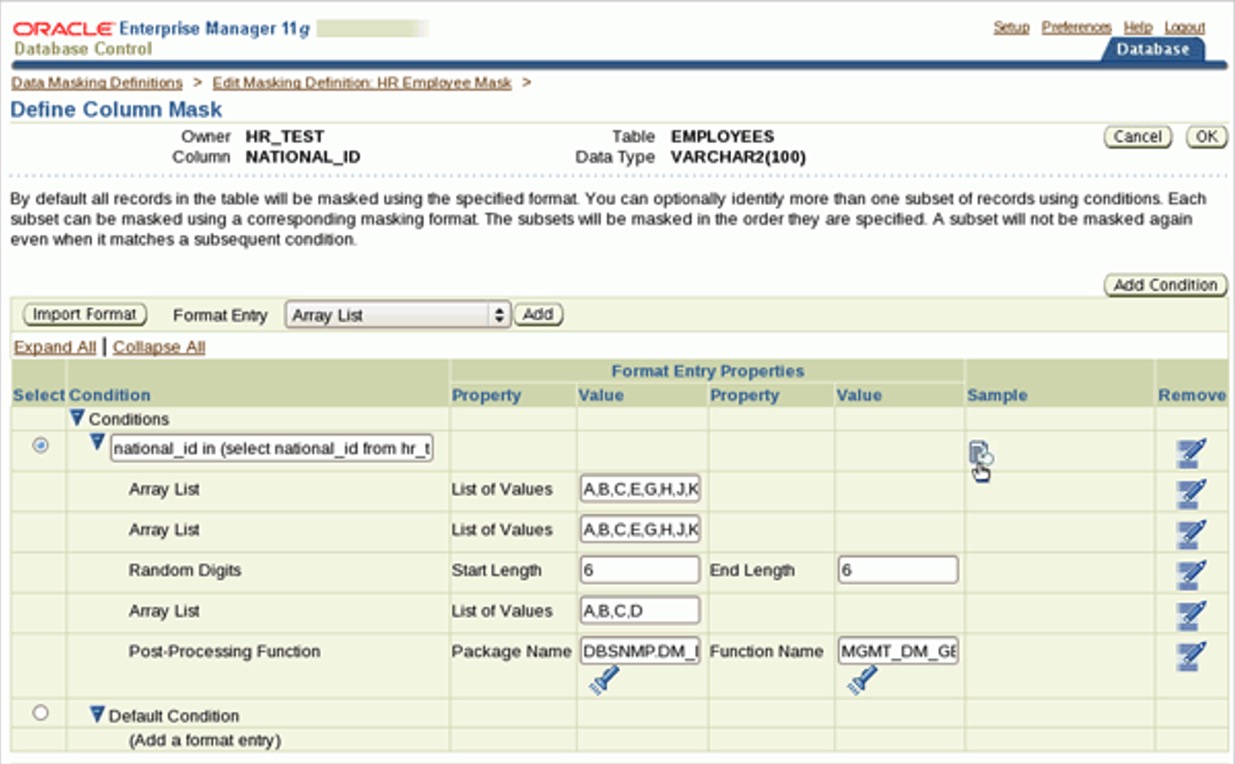Click the Sample column header
Image resolution: width=1235 pixels, height=764 pixels.
[997, 395]
